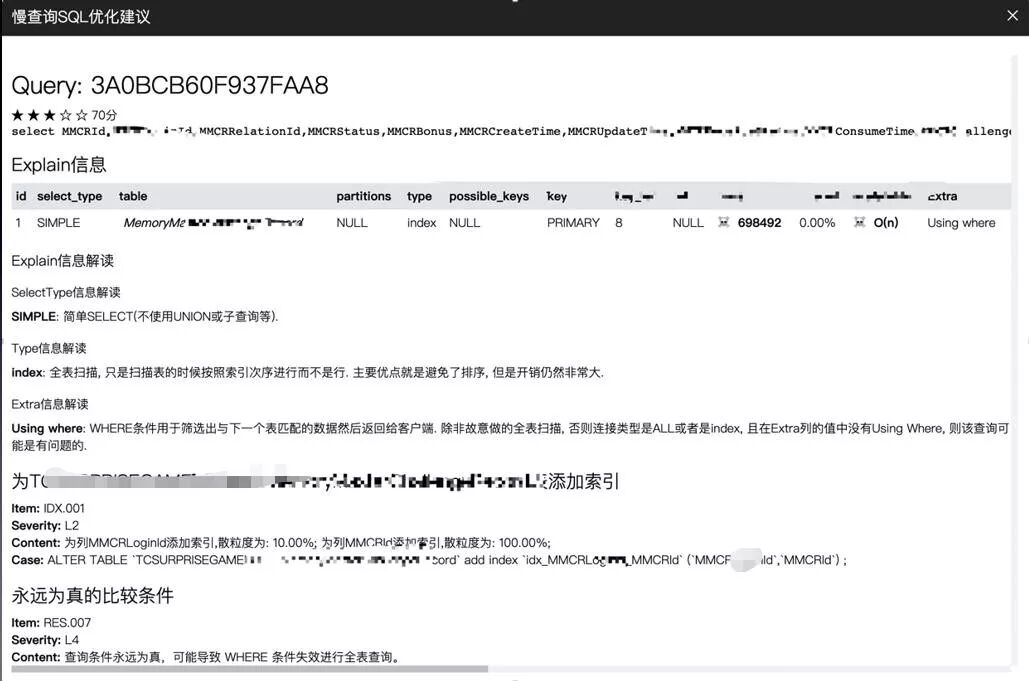Click the first star of the 70分 rating
This screenshot has height=681, width=1029.
click(19, 115)
